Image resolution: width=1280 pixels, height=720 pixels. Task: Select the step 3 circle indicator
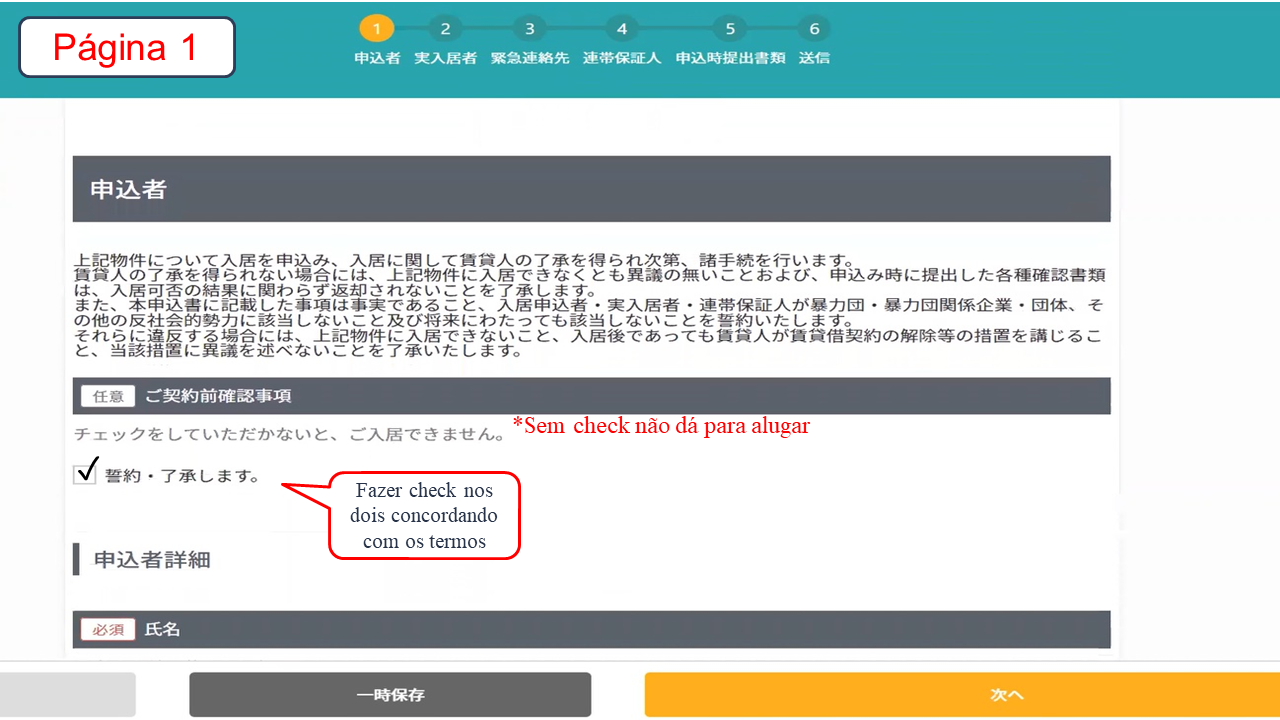coord(530,29)
